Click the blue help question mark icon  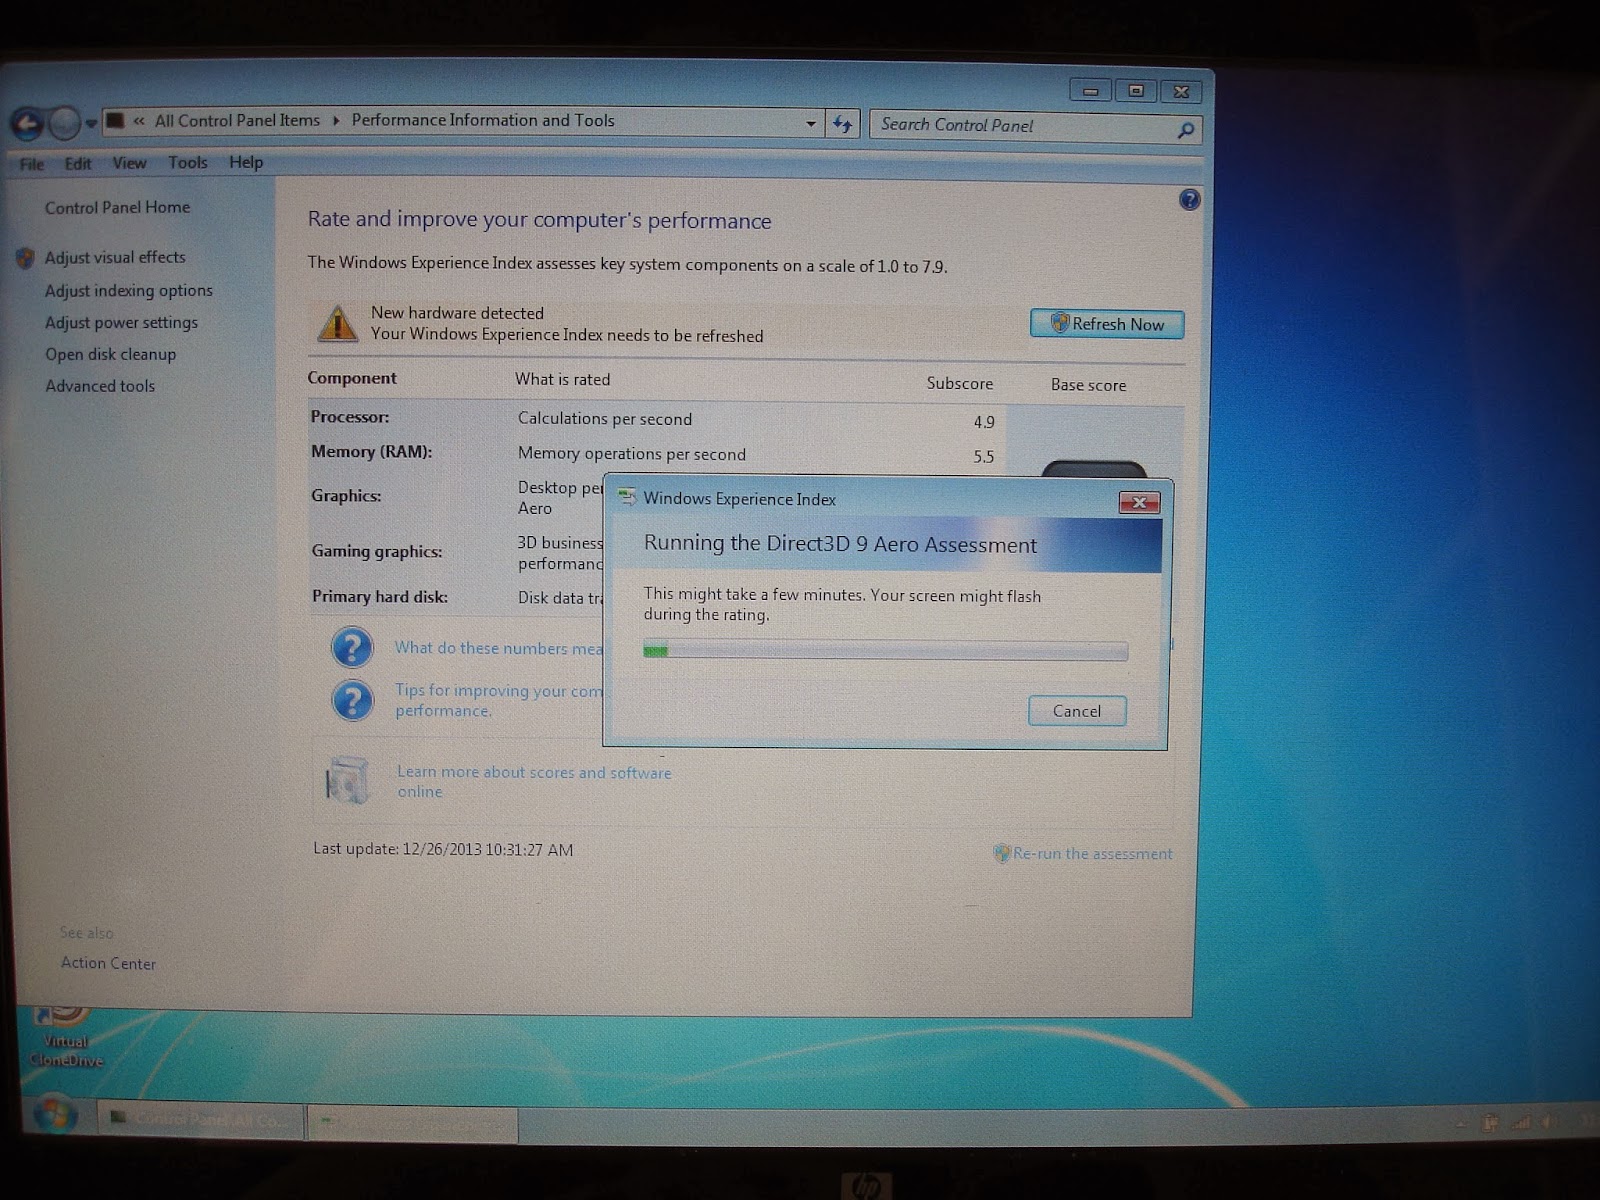[1189, 200]
